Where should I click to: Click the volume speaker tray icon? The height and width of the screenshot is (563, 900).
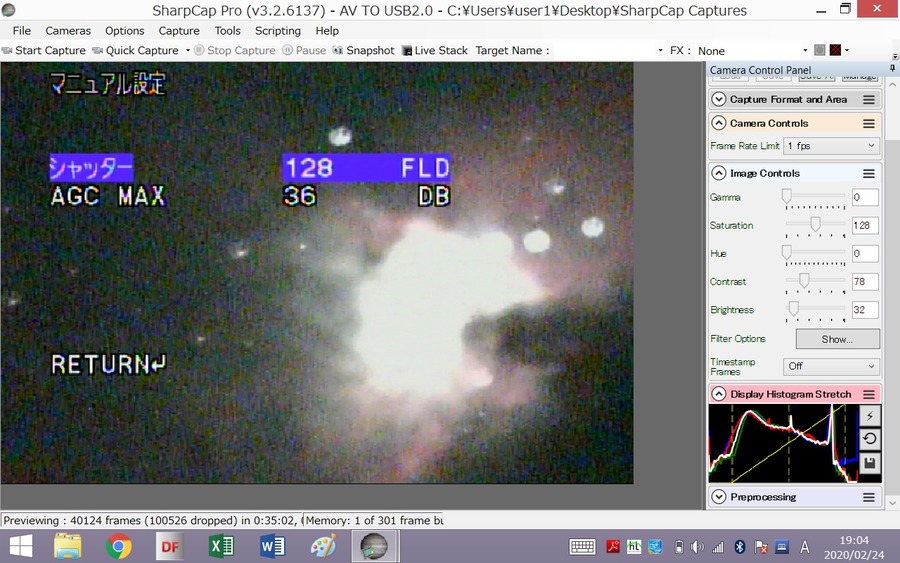[x=697, y=547]
